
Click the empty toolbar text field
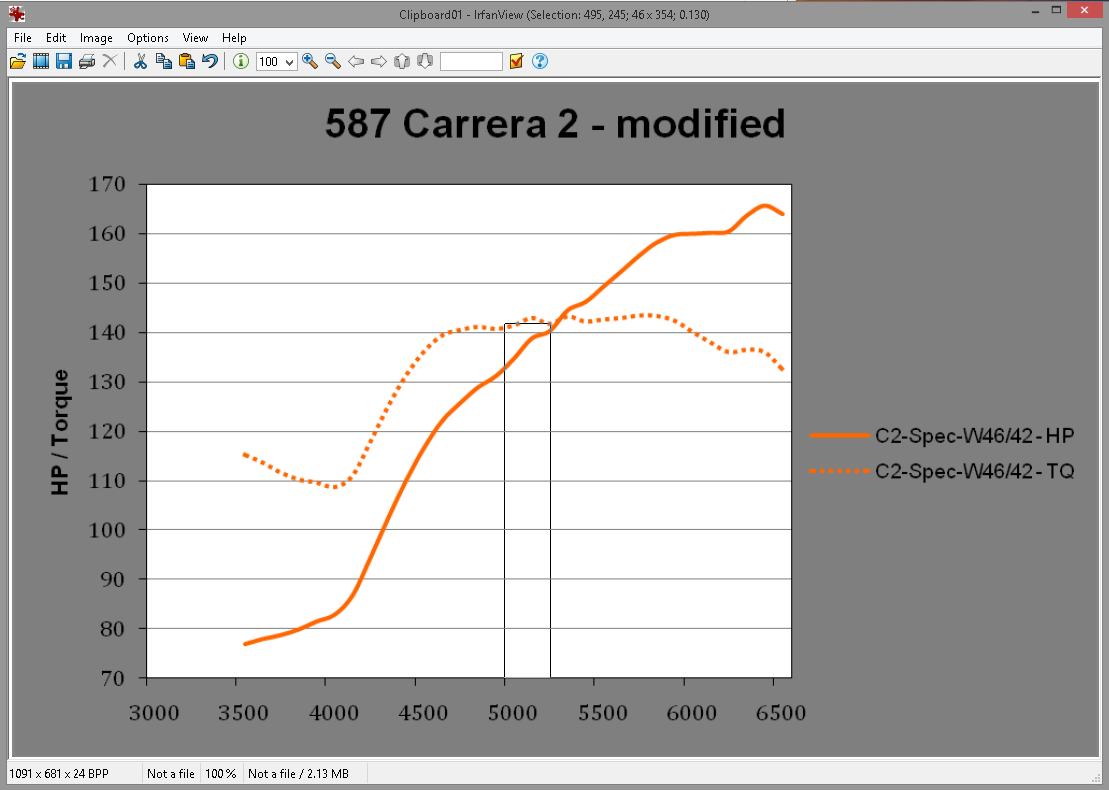(x=471, y=62)
